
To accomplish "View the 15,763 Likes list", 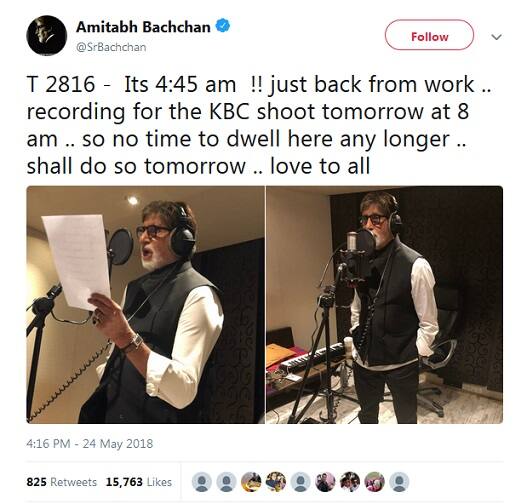I will pyautogui.click(x=139, y=482).
